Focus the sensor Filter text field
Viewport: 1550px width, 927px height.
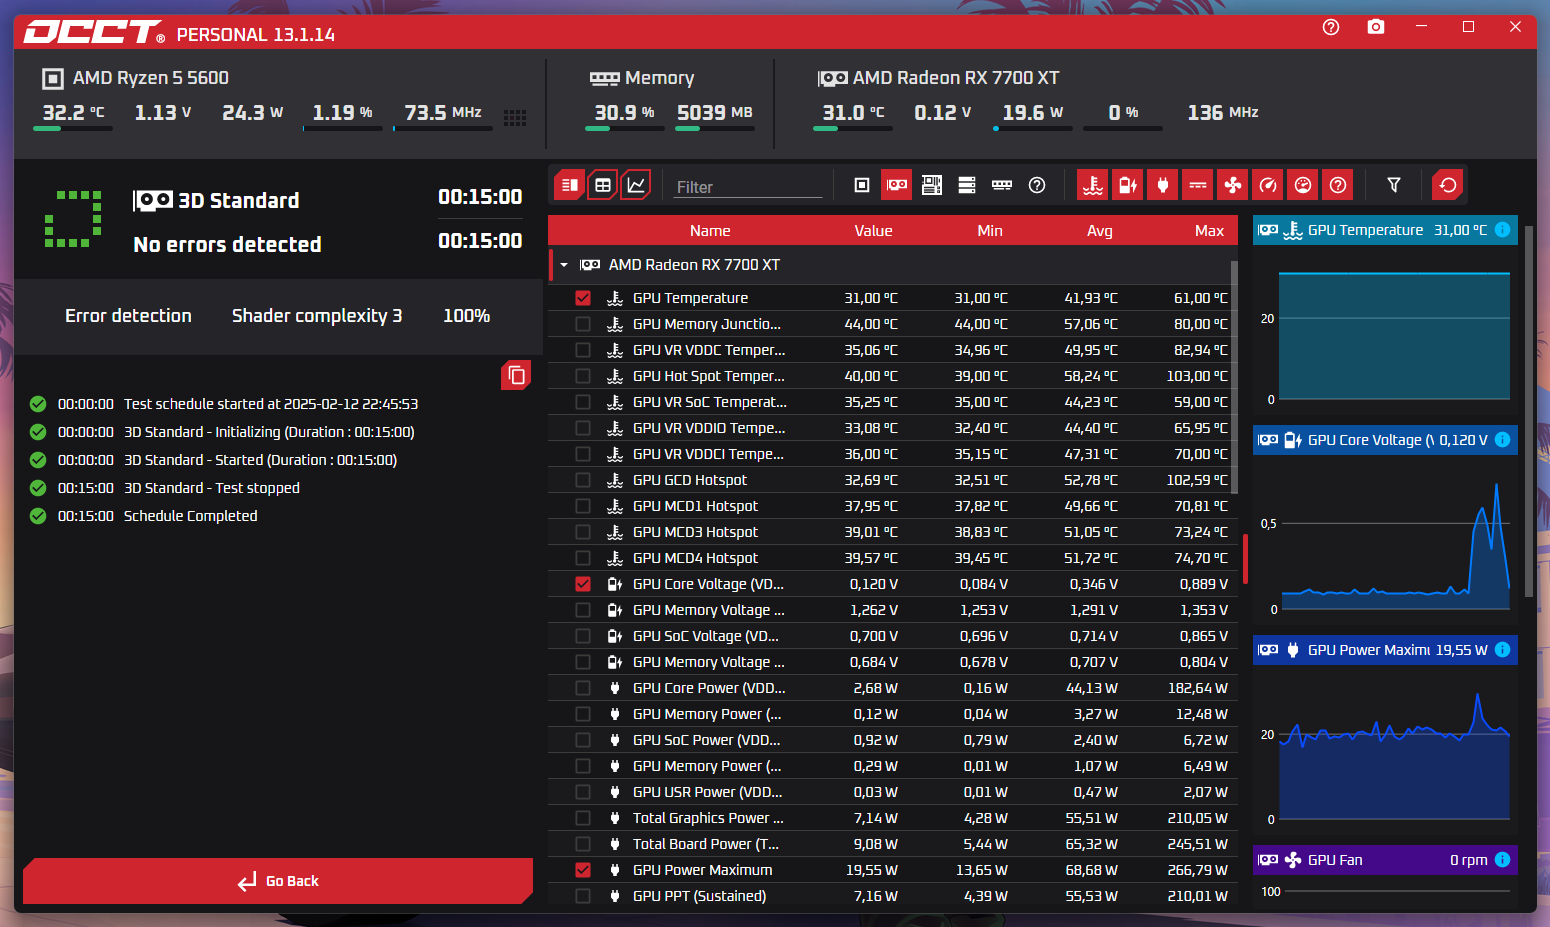point(747,186)
